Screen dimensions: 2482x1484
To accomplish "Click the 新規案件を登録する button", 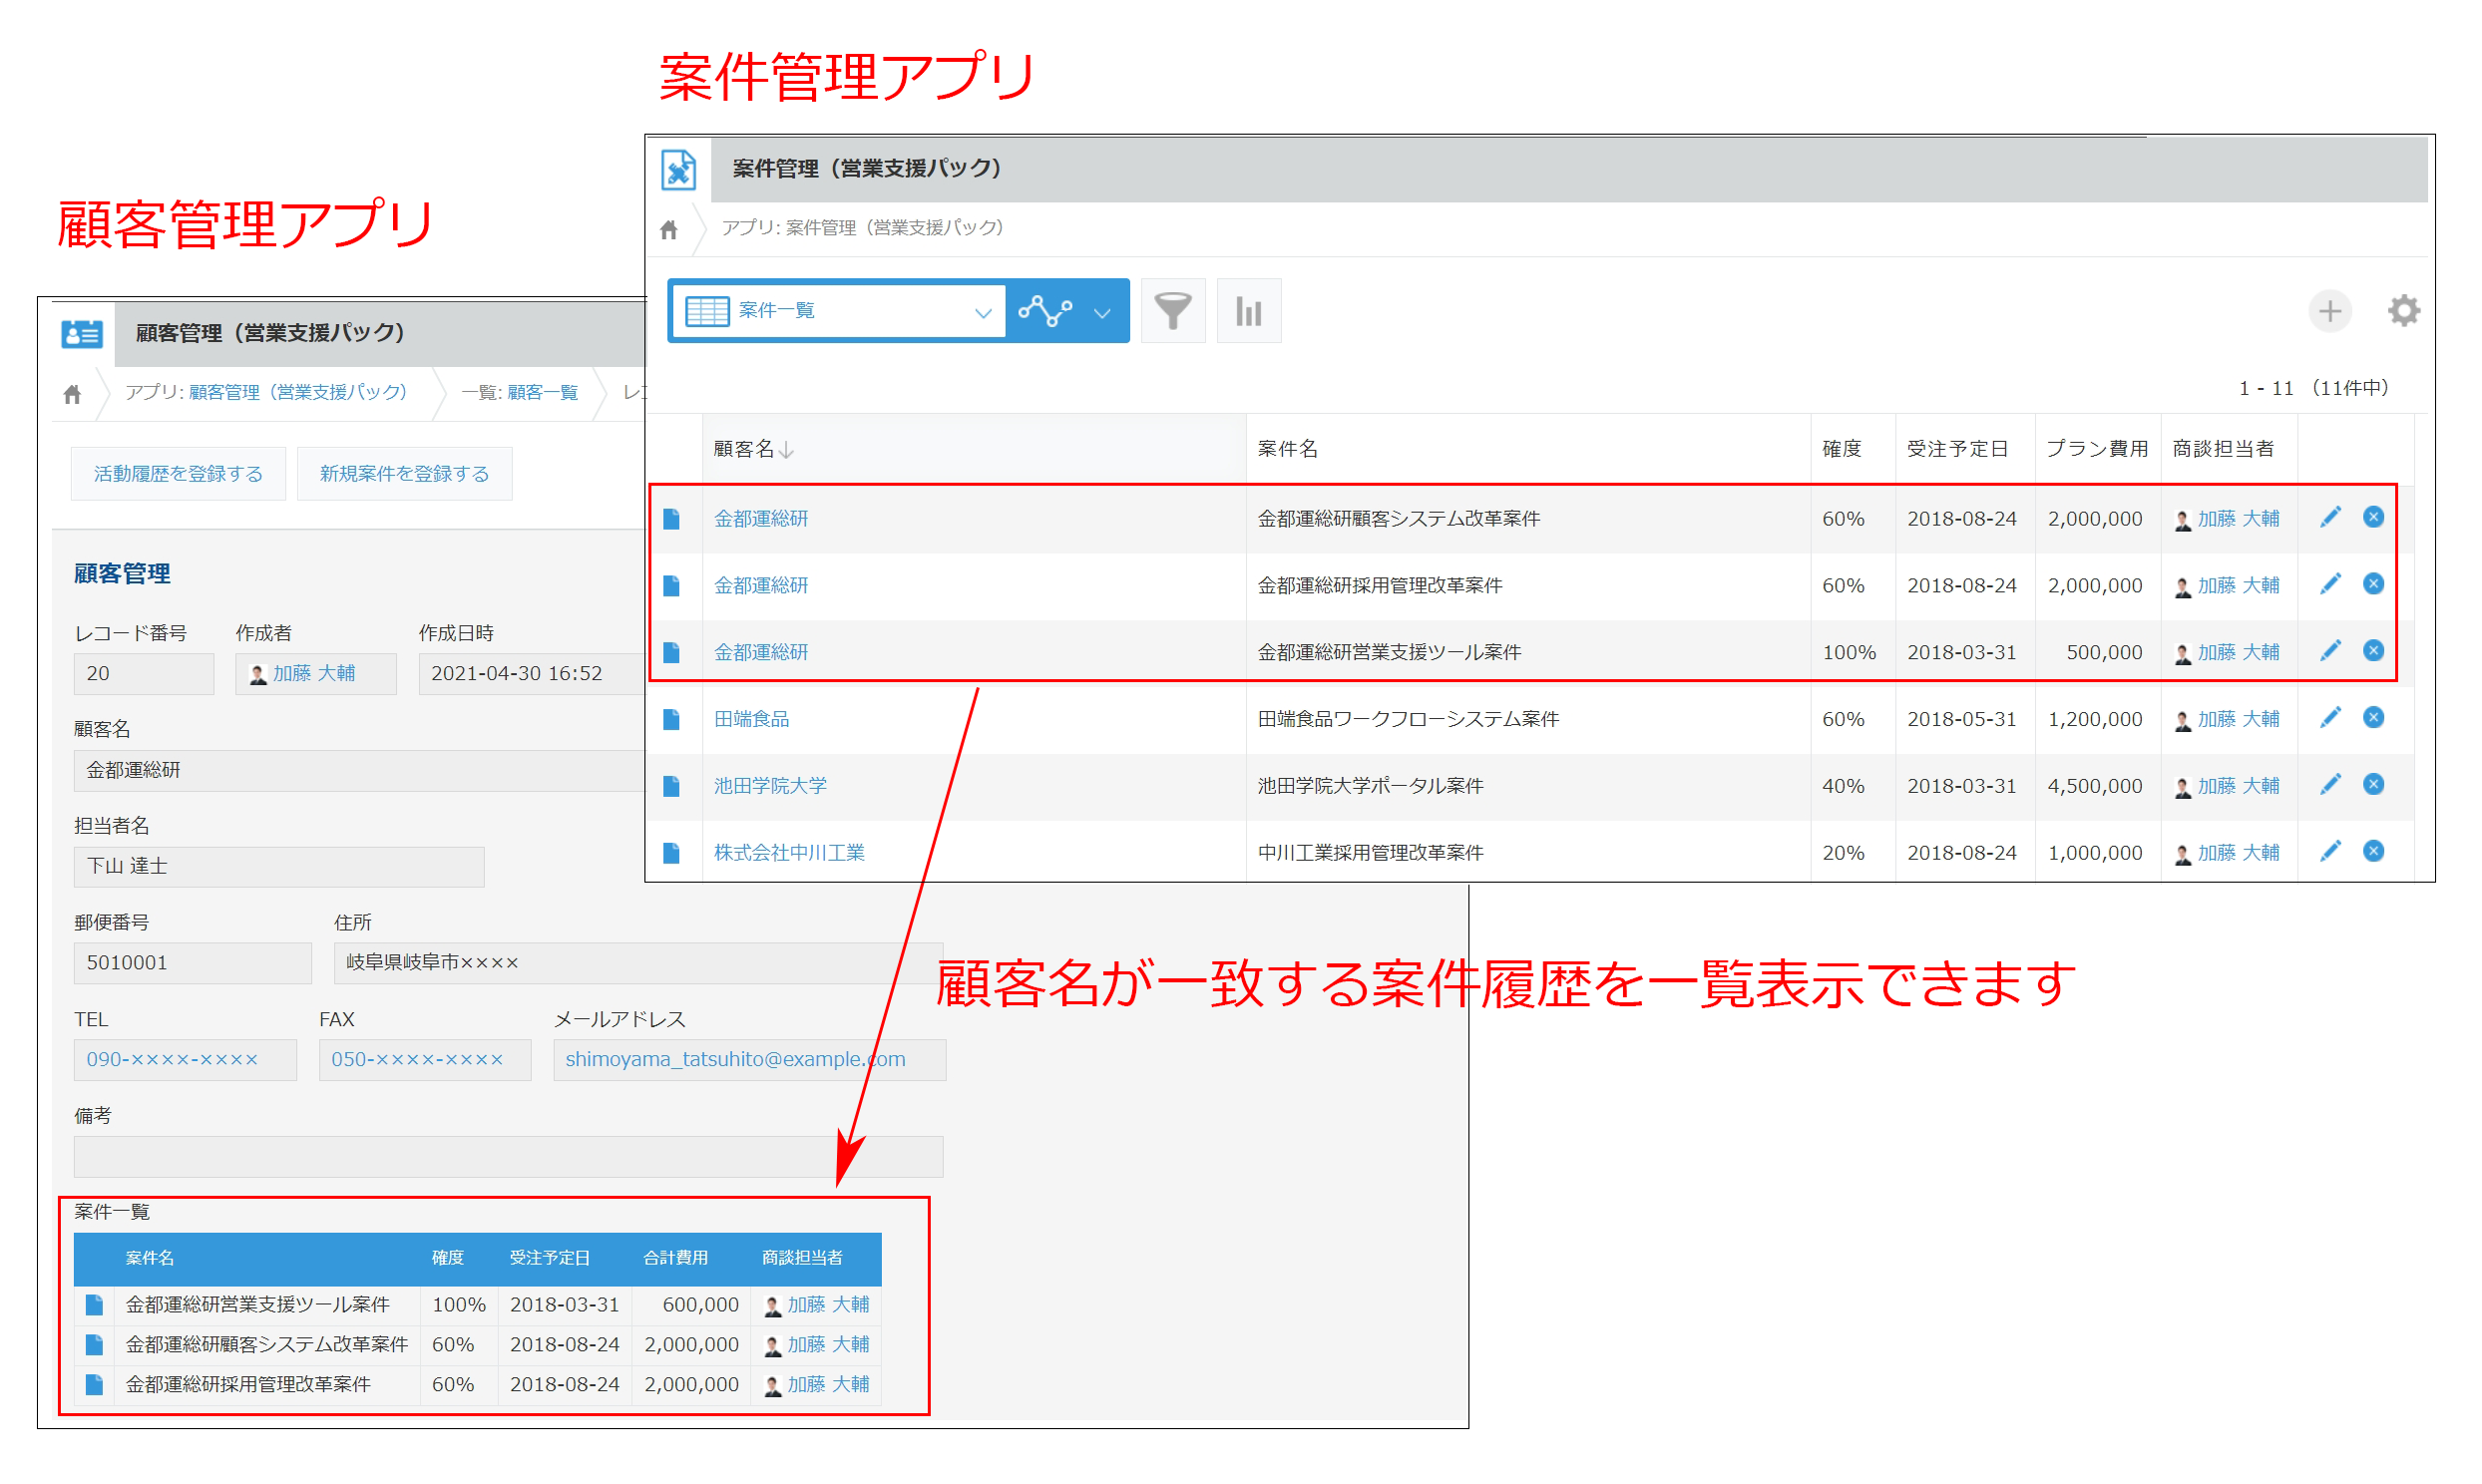I will point(404,473).
